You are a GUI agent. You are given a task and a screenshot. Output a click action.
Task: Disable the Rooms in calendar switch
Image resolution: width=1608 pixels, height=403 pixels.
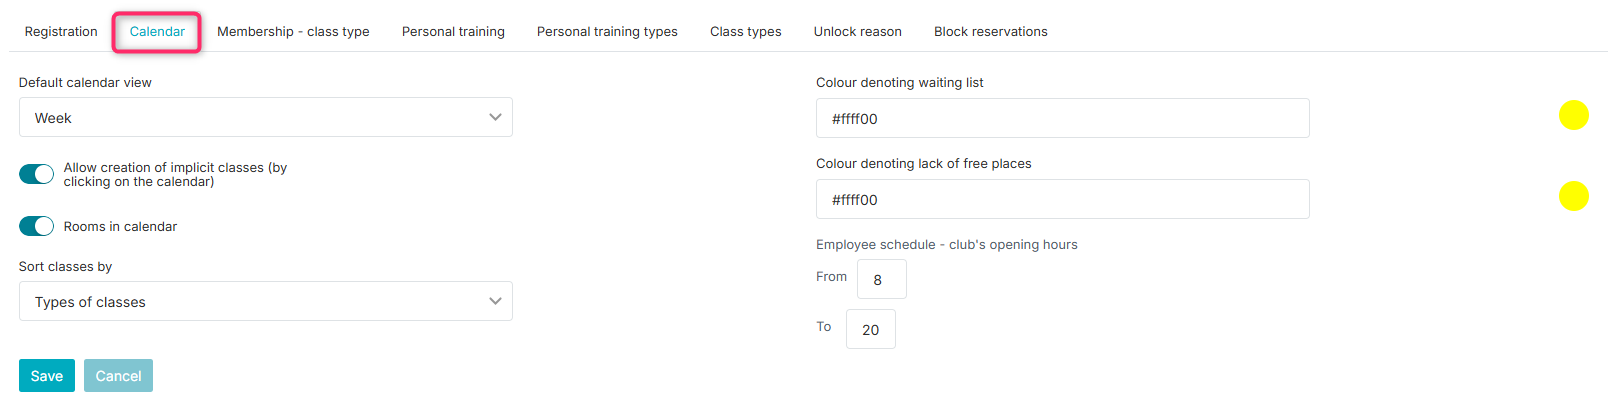tap(37, 226)
